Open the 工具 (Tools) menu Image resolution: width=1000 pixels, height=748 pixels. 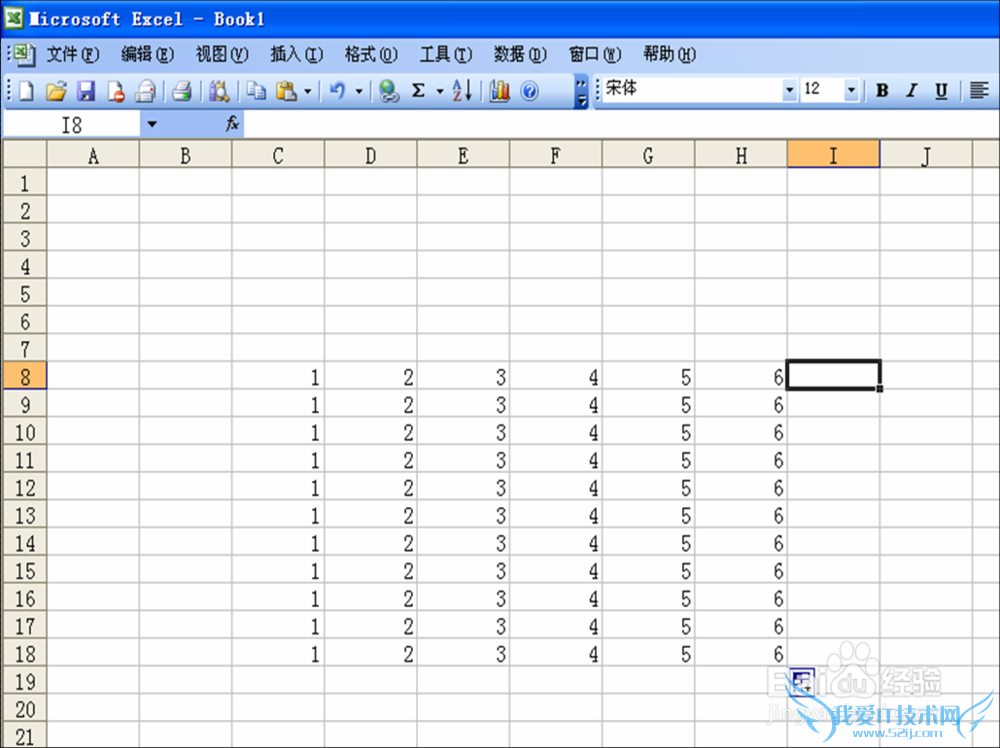click(x=446, y=55)
